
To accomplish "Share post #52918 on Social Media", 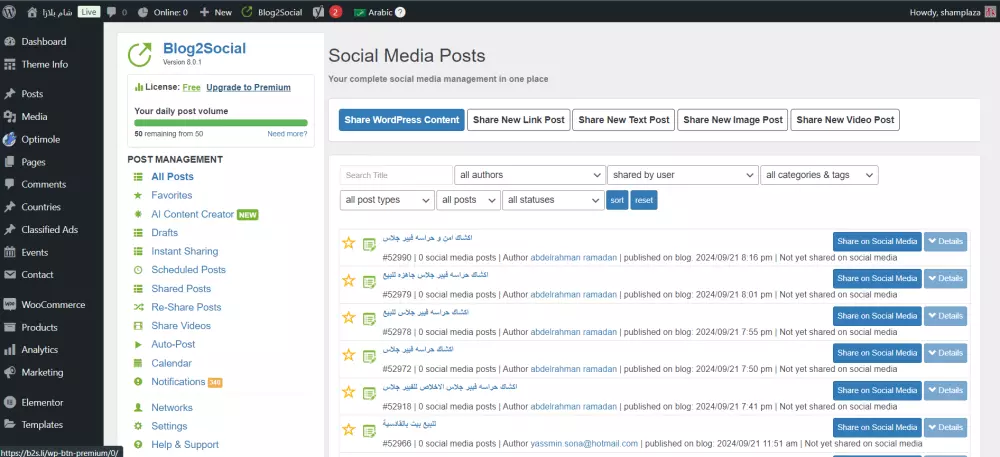I will [x=877, y=391].
